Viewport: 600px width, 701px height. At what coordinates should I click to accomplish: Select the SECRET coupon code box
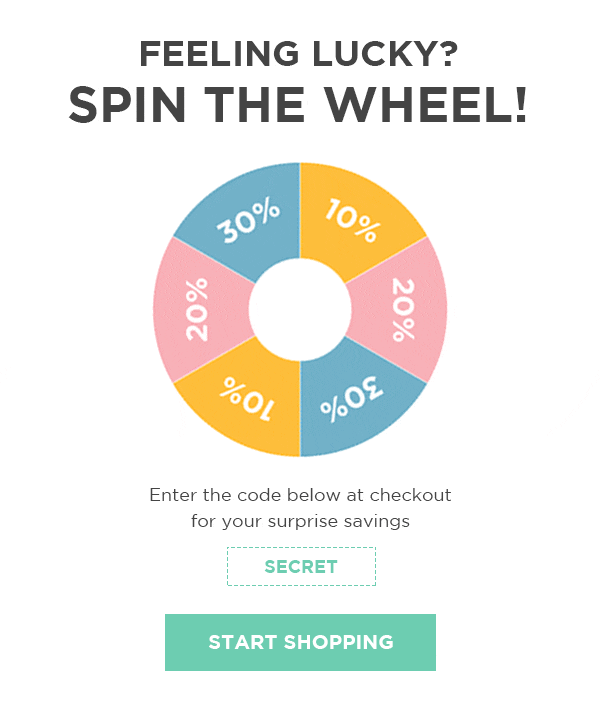pos(301,566)
